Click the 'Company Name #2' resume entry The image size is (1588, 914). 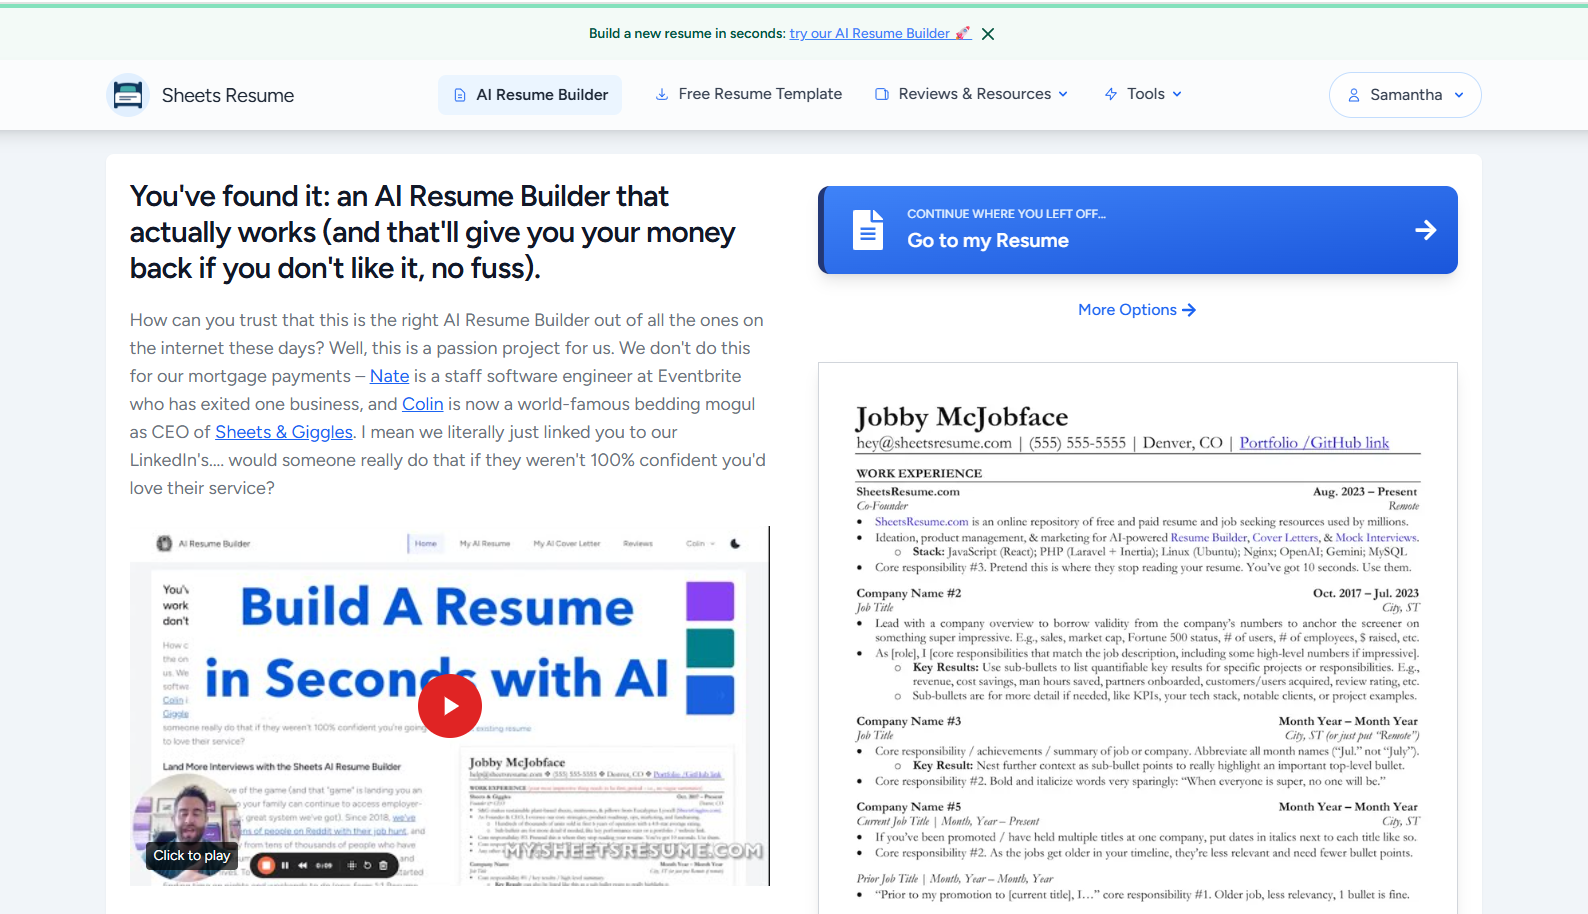pos(909,593)
